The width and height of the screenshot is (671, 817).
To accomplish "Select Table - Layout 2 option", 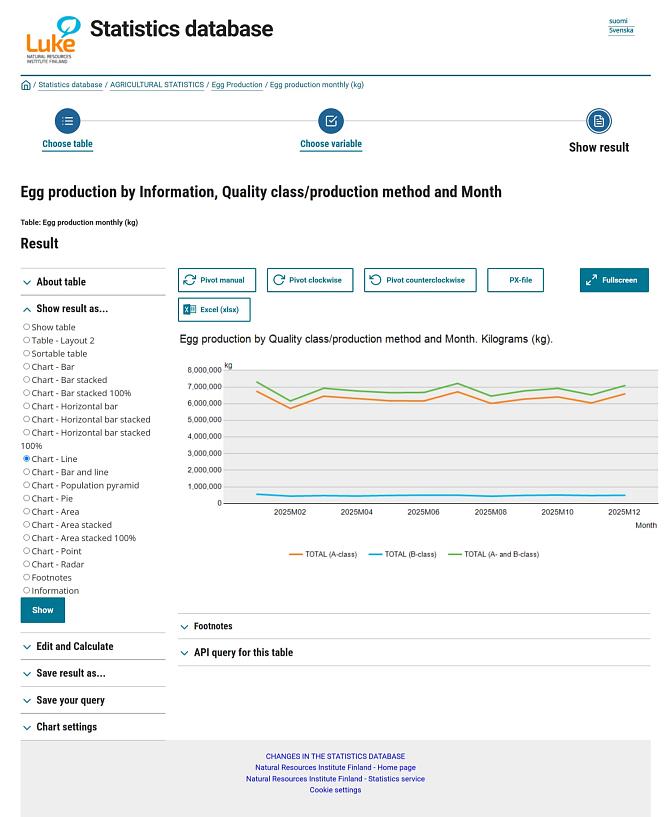I will pos(26,340).
